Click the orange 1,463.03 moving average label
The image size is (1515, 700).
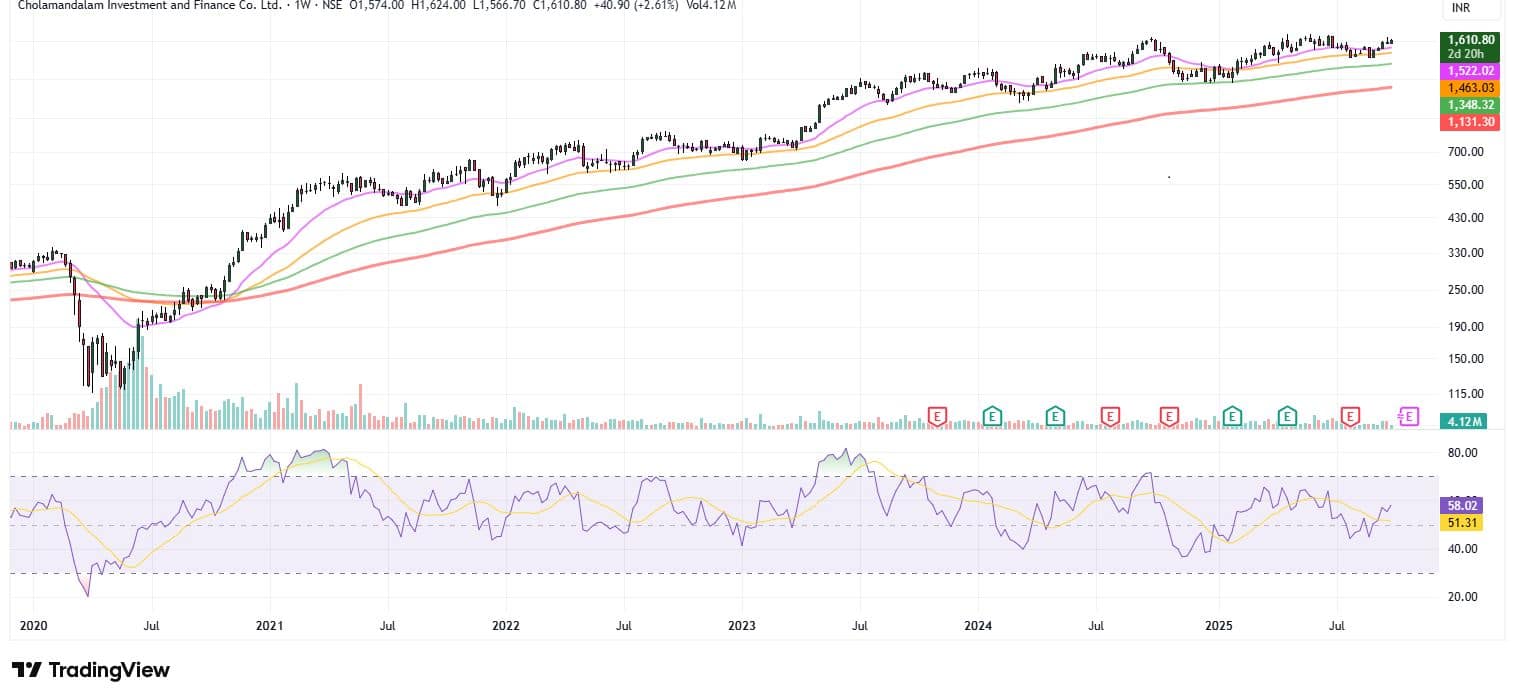(x=1468, y=88)
